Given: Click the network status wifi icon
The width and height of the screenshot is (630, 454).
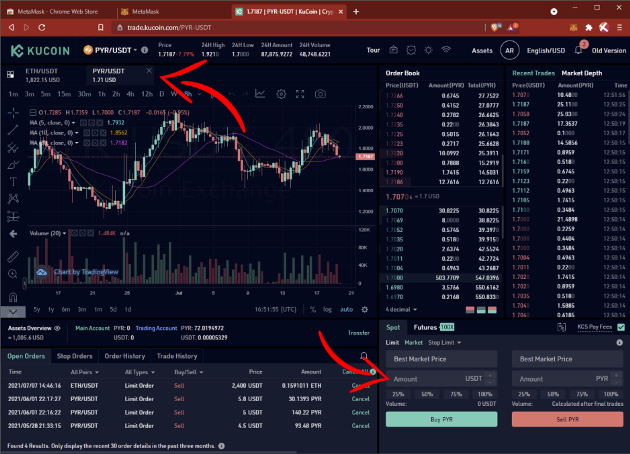Looking at the screenshot, I should point(446,49).
